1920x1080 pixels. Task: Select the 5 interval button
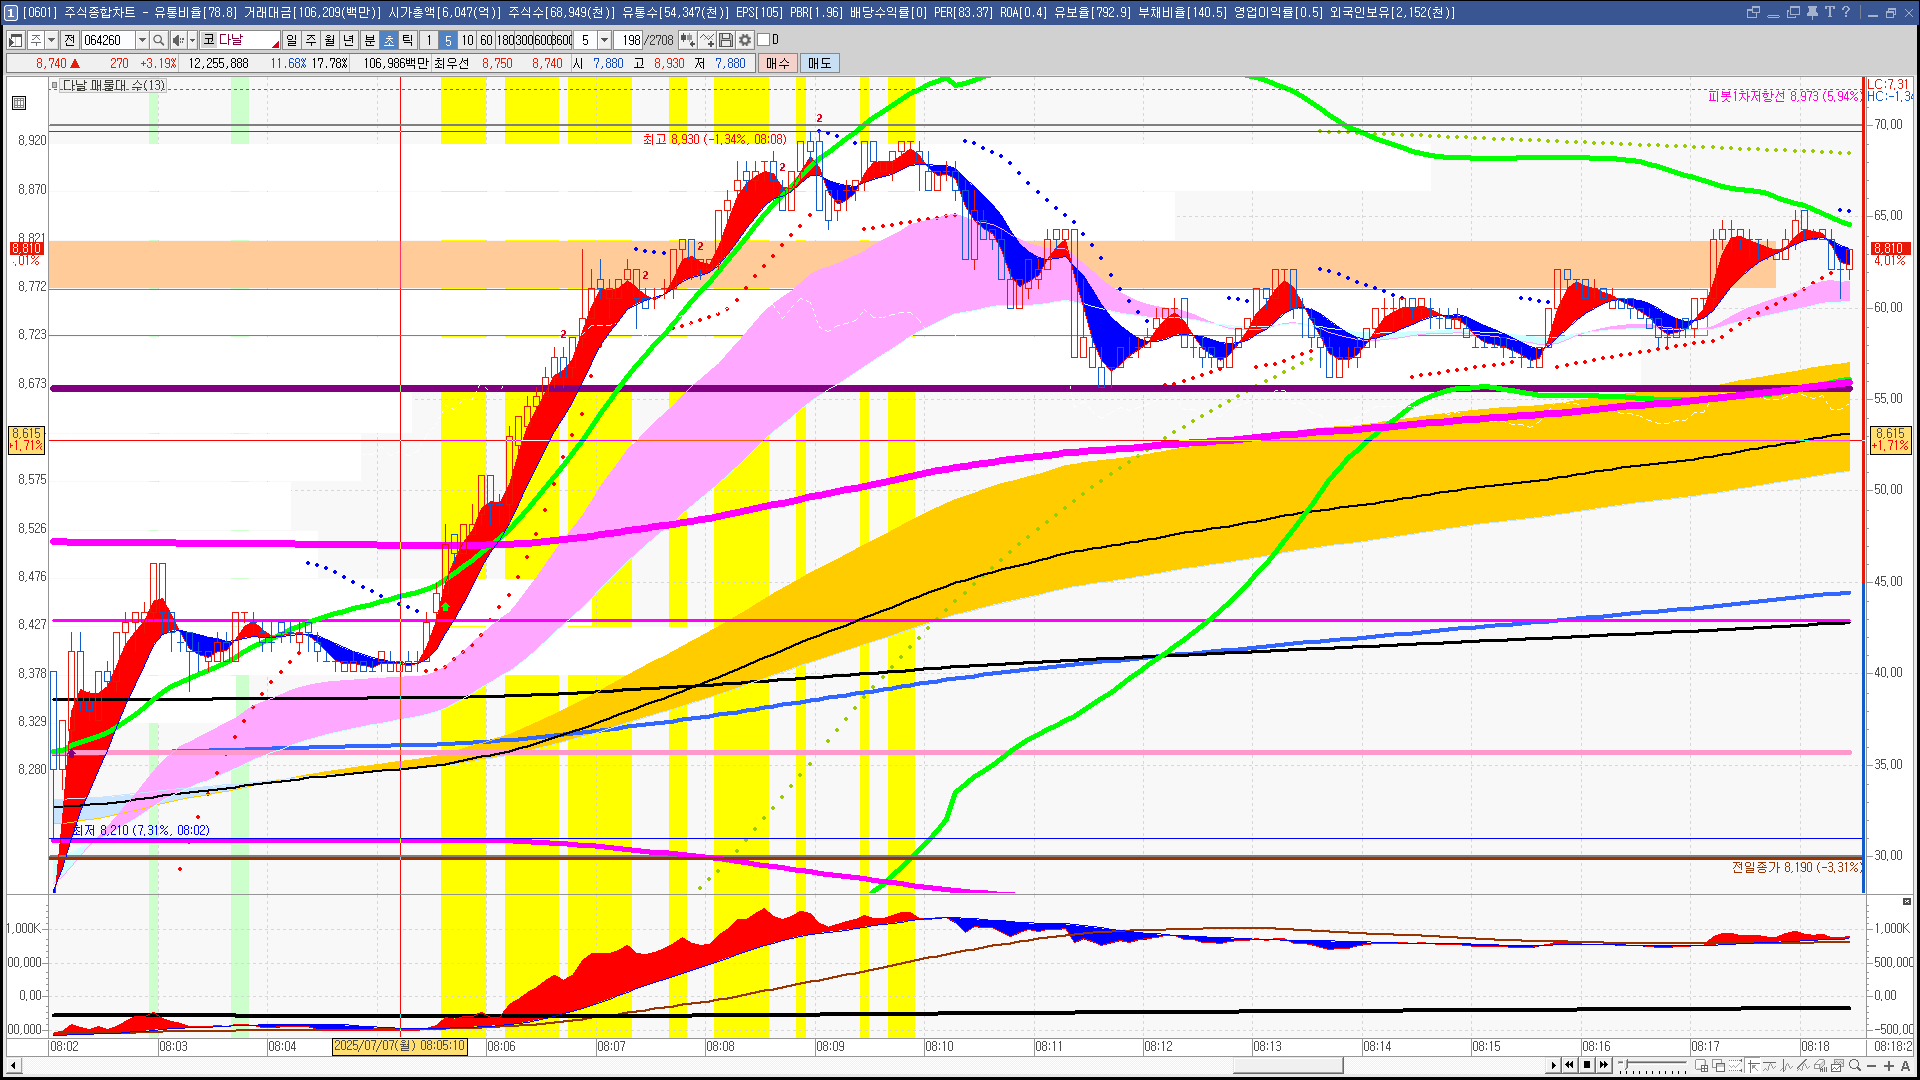click(x=448, y=40)
